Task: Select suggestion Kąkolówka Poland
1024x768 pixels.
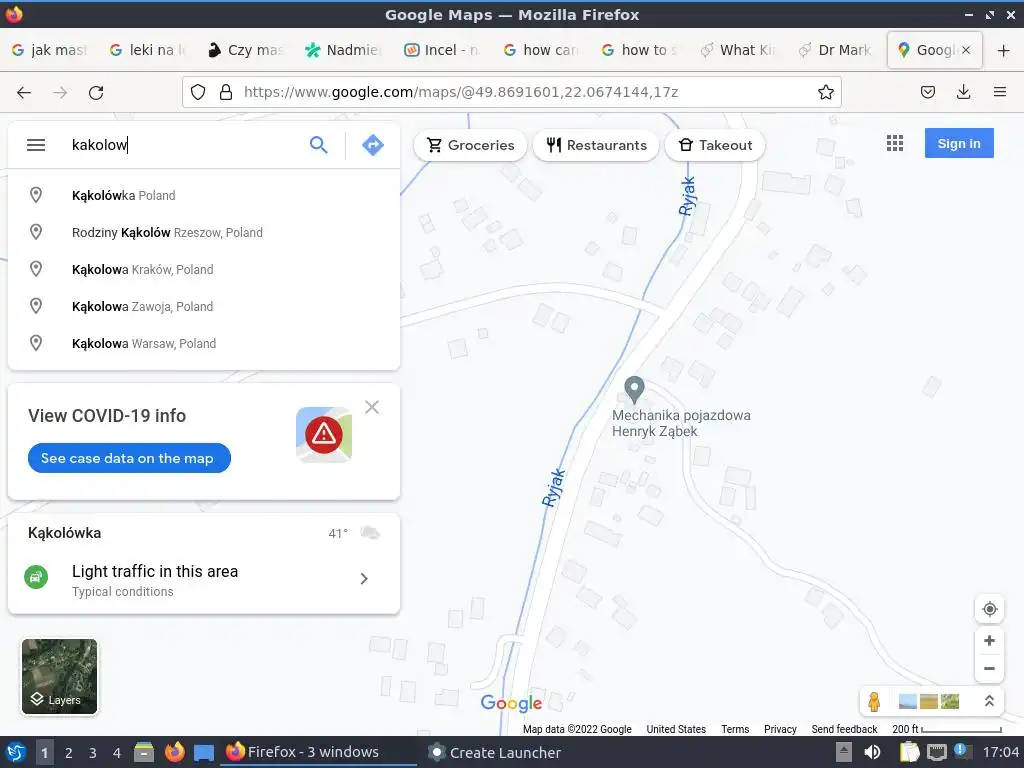Action: tap(204, 195)
